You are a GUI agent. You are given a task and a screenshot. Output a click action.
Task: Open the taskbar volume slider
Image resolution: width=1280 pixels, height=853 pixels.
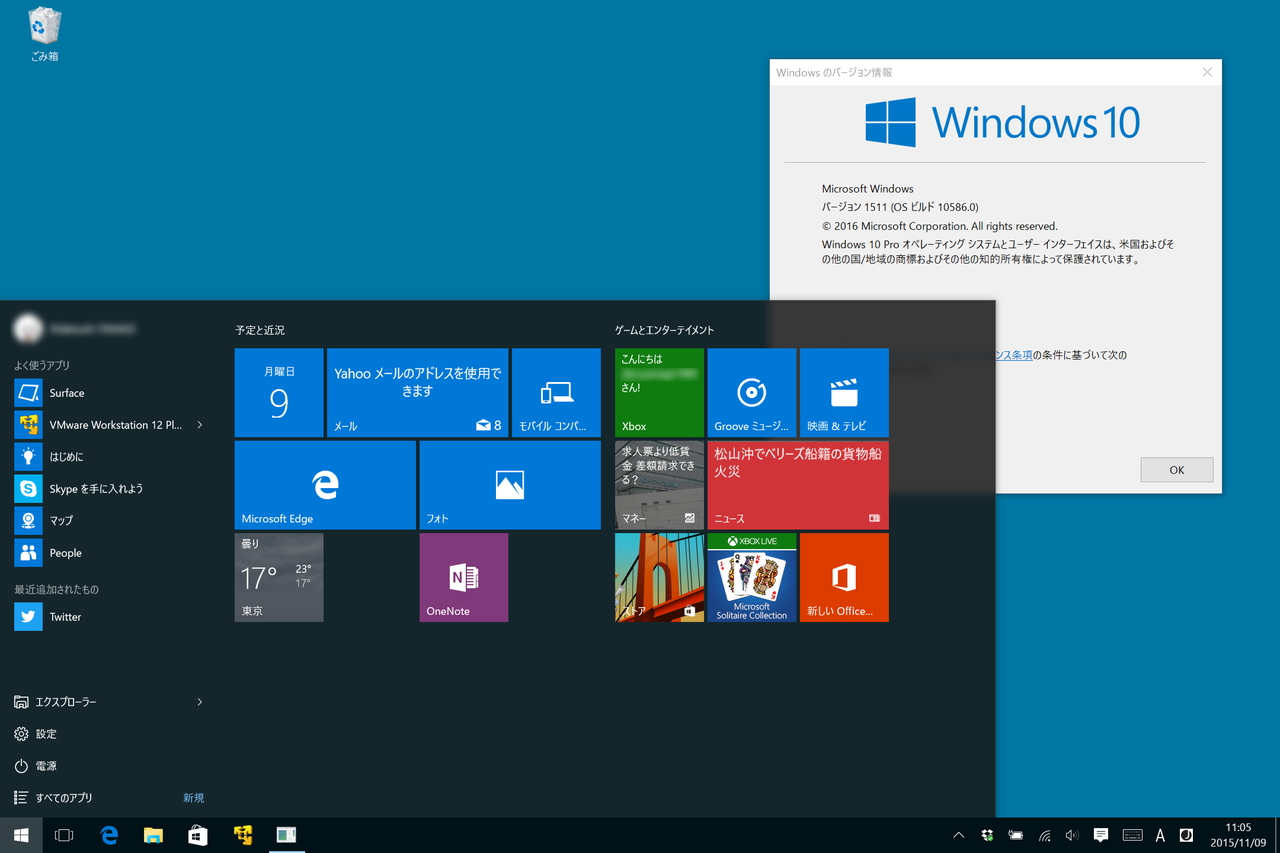pyautogui.click(x=1071, y=835)
